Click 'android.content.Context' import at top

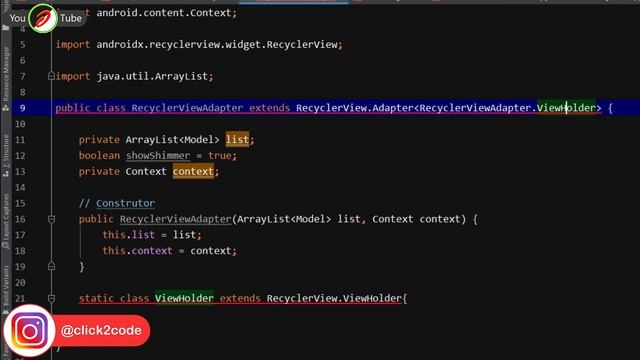[x=164, y=13]
